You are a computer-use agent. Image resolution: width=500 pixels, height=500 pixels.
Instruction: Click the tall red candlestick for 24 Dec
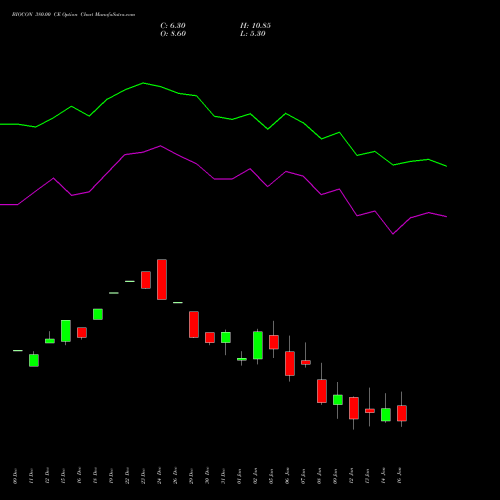162,279
